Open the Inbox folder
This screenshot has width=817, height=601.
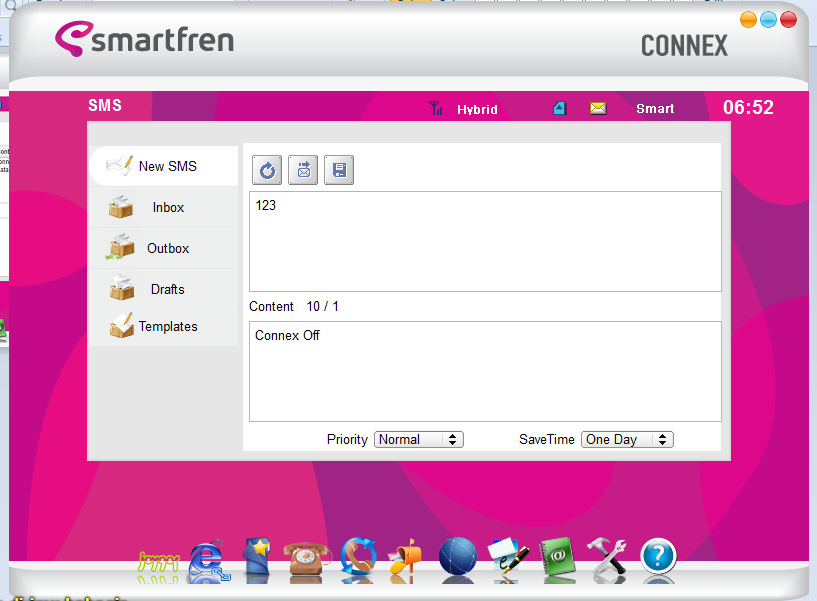click(x=164, y=207)
